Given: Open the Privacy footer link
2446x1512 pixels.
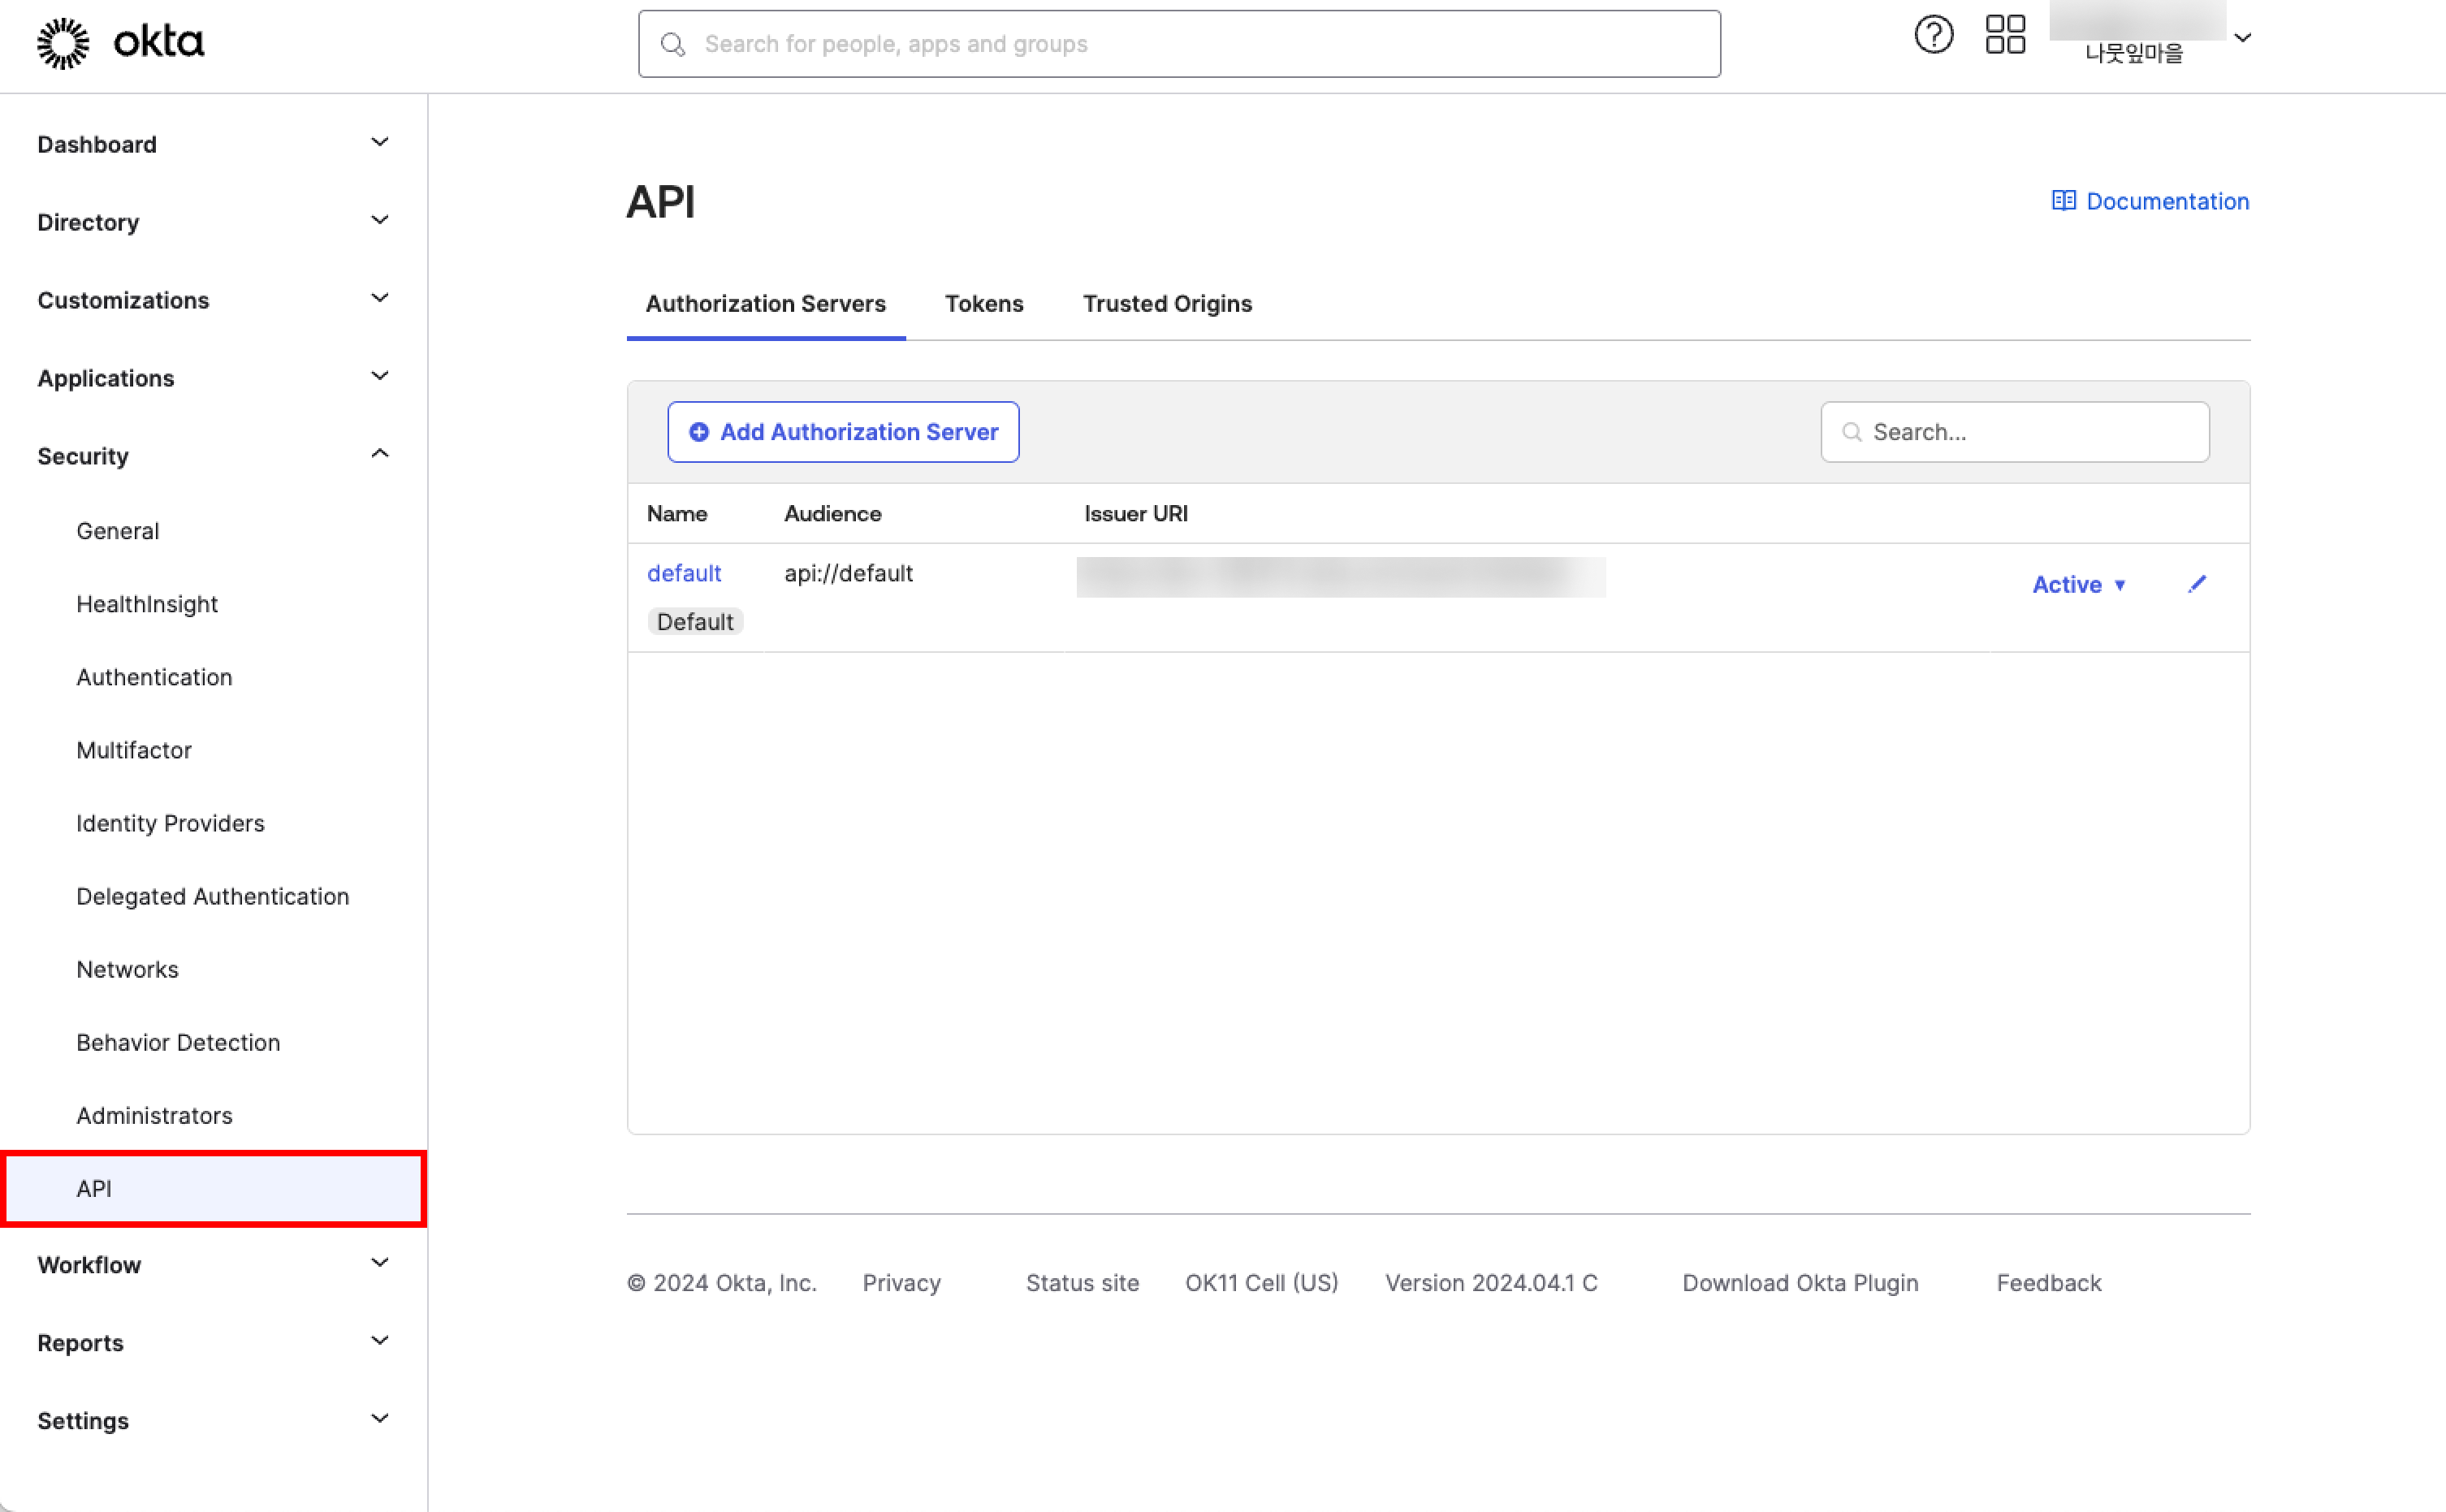Looking at the screenshot, I should 901,1283.
